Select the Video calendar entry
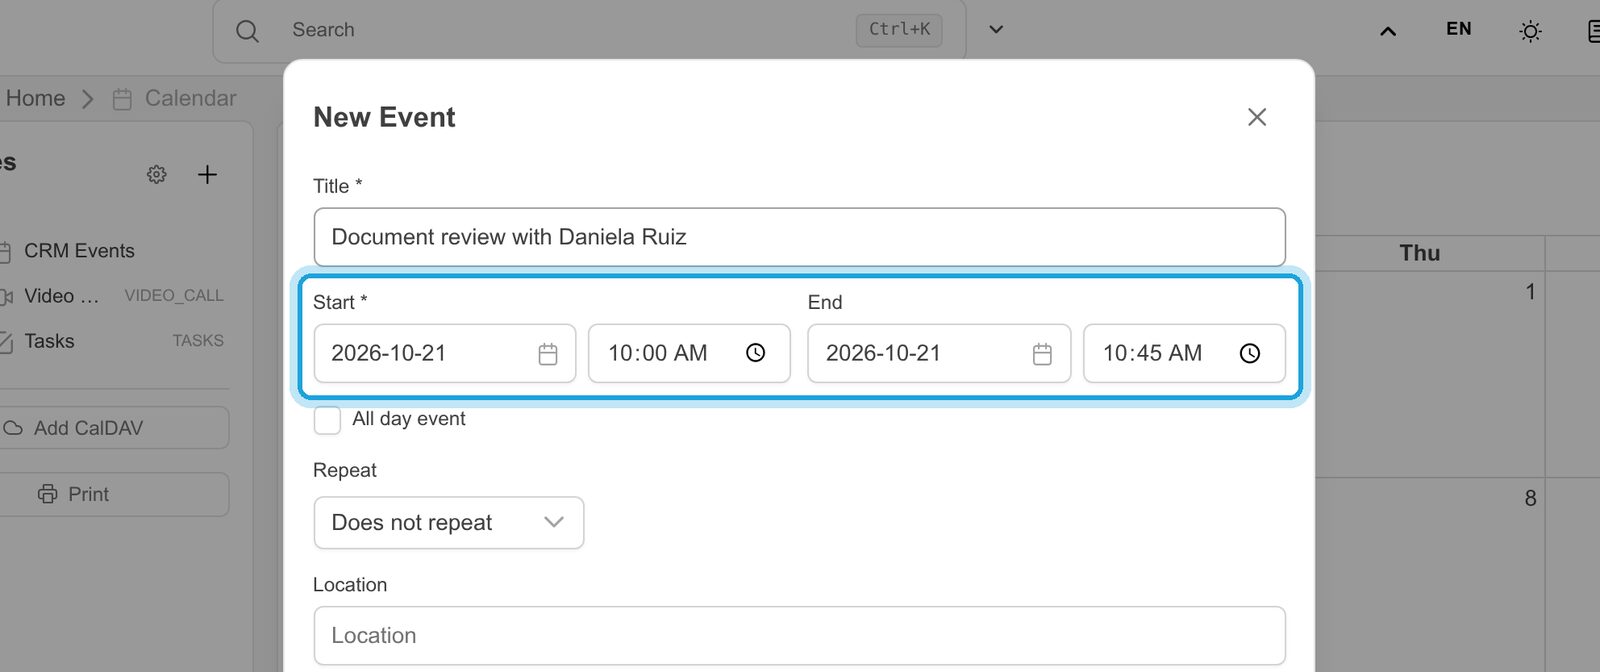This screenshot has width=1600, height=672. click(x=61, y=296)
